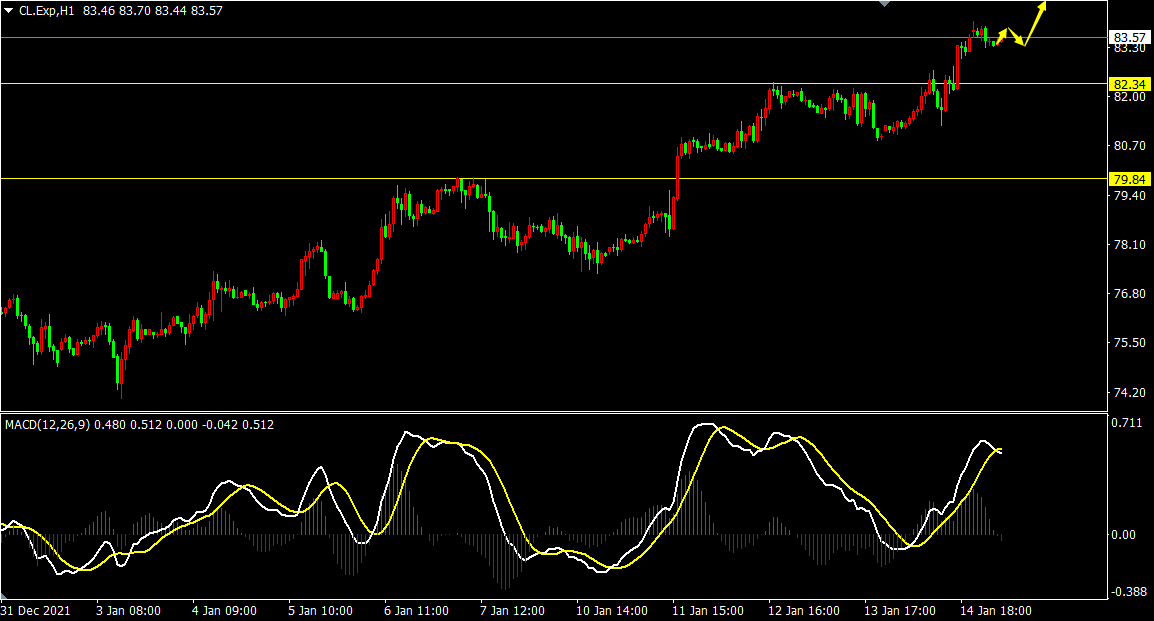
Task: Click the 4 Jan 09:00 time label
Action: click(x=224, y=611)
